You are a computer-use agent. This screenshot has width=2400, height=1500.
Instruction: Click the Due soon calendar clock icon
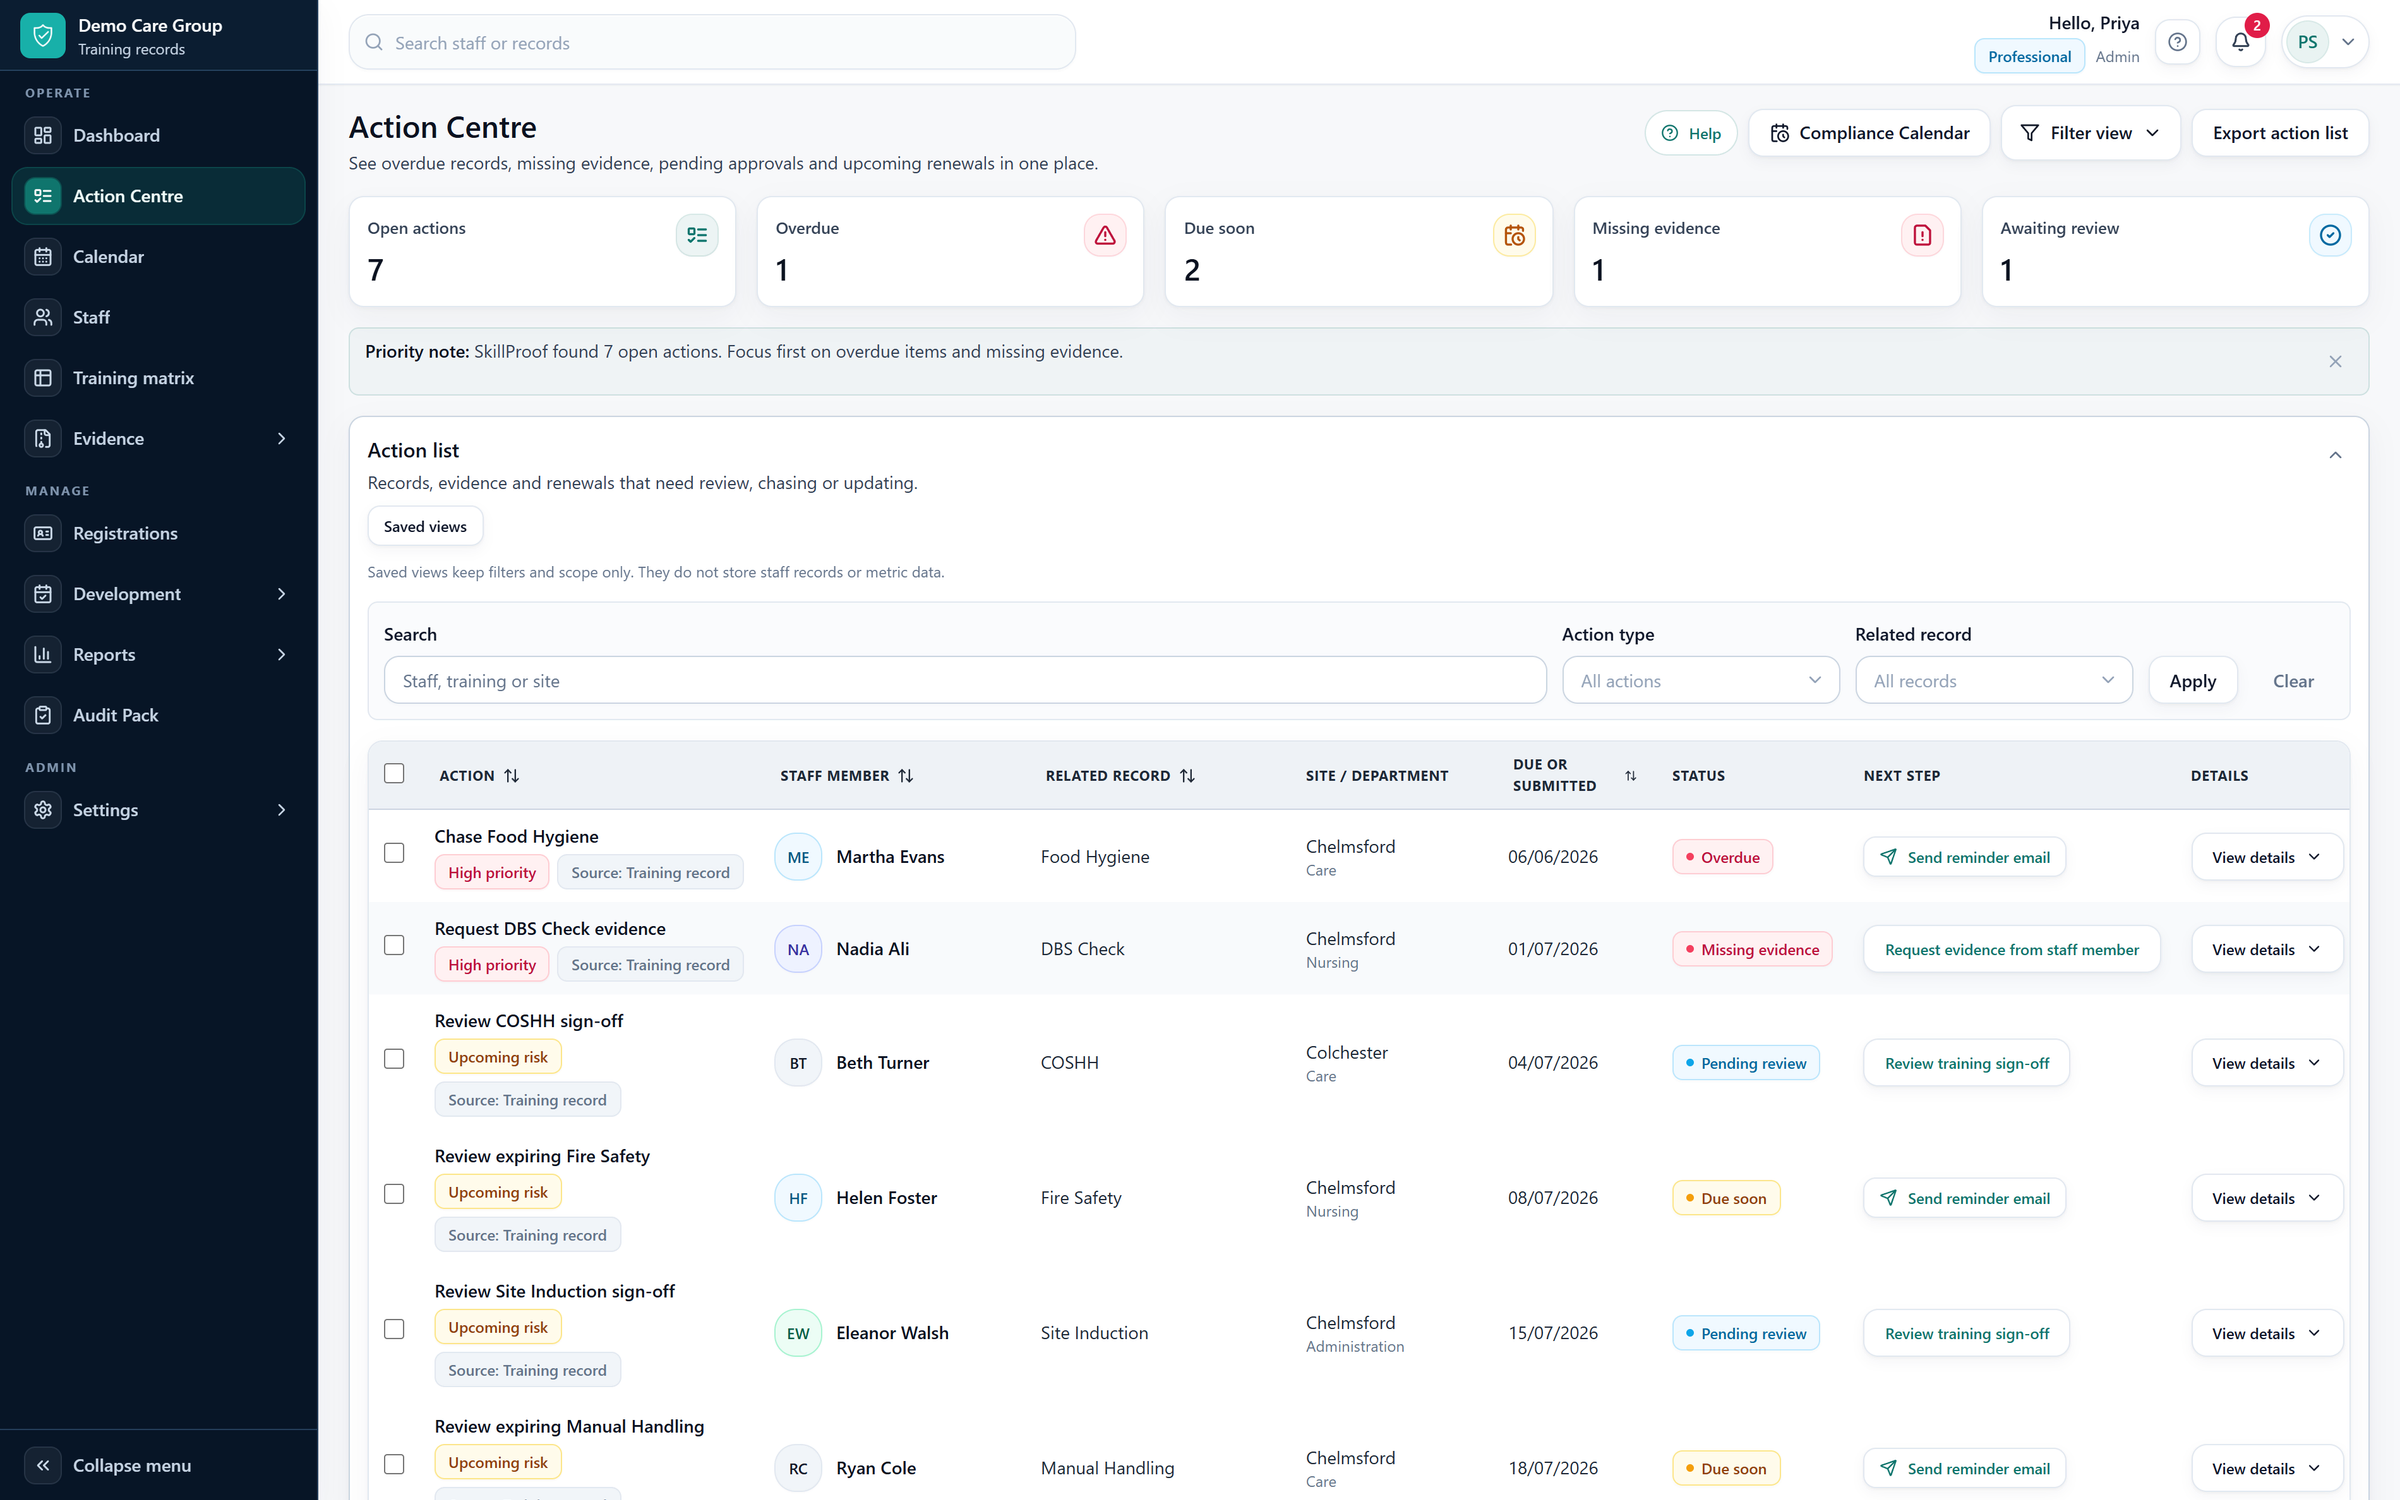coord(1514,236)
